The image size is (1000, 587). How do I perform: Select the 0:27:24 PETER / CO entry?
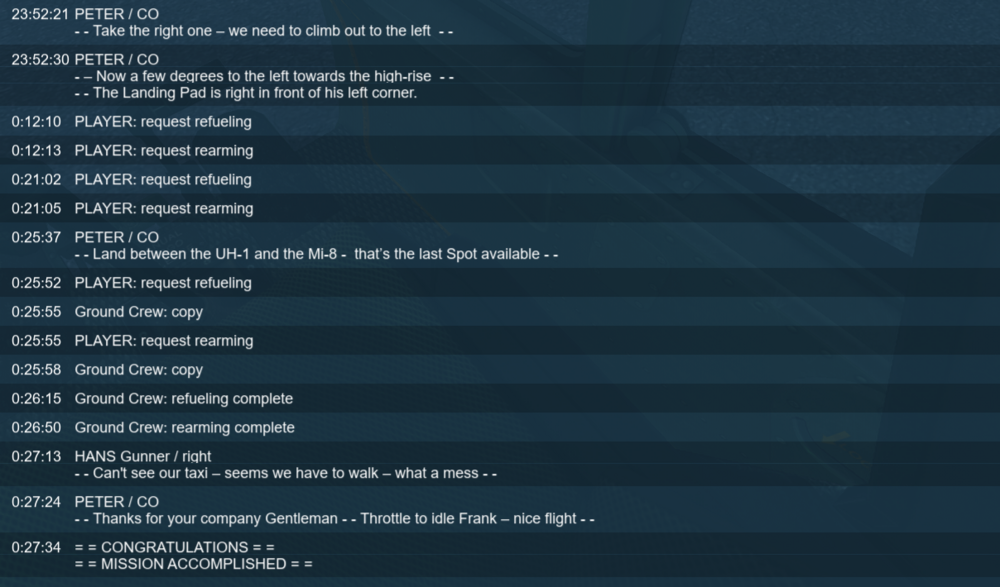(x=500, y=510)
